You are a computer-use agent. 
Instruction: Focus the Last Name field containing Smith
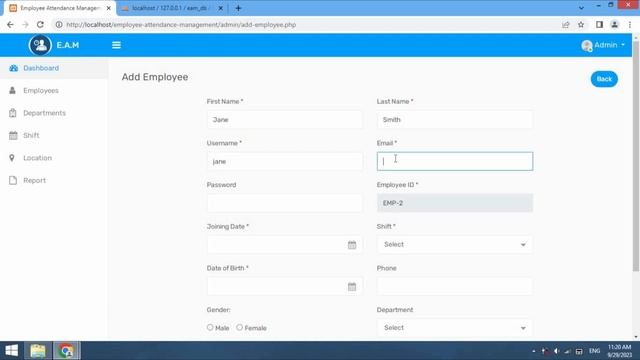[x=455, y=120]
